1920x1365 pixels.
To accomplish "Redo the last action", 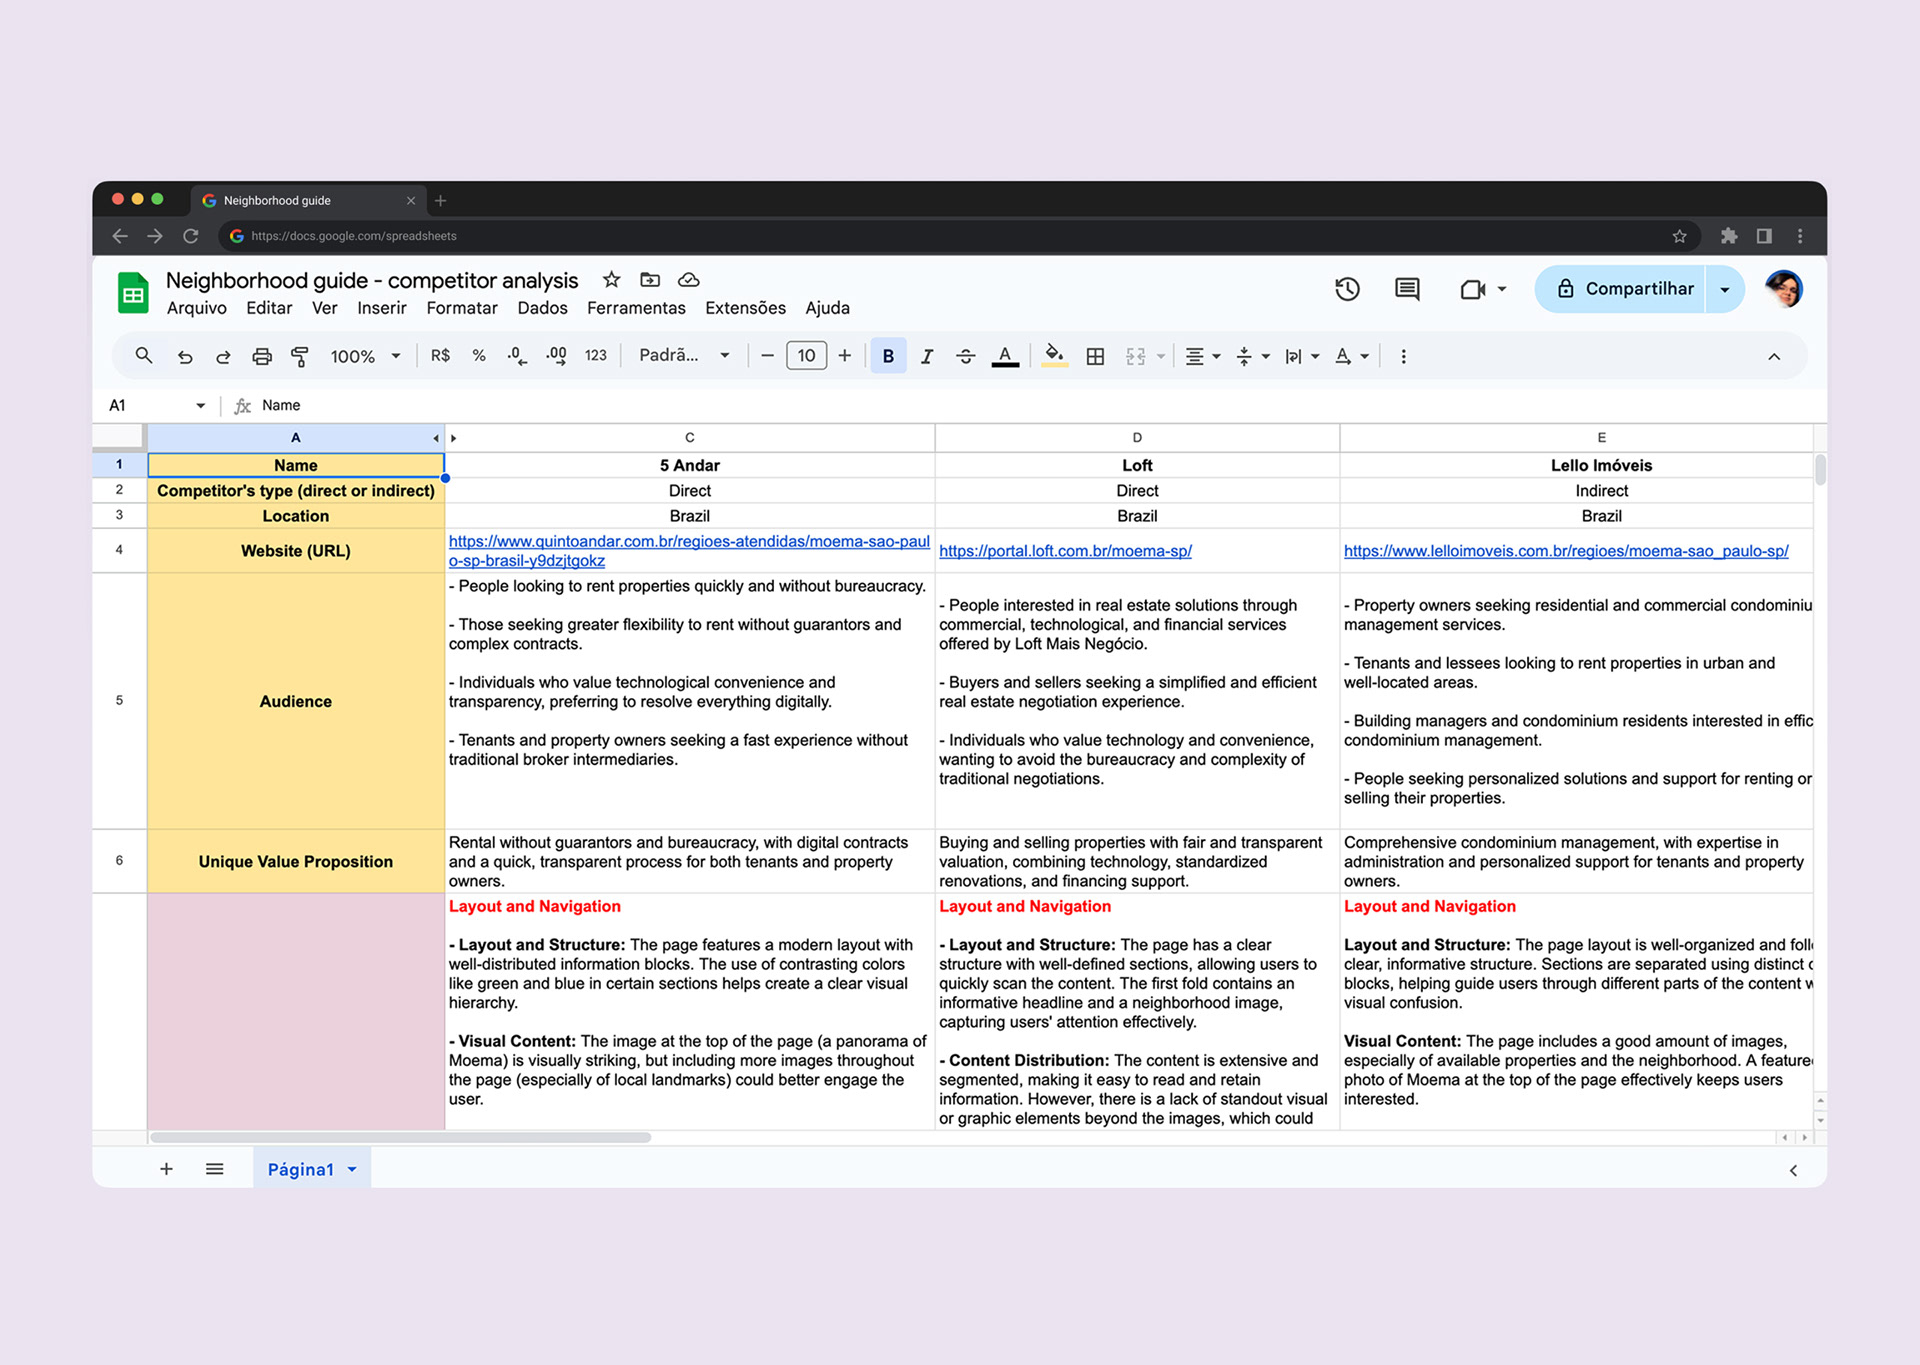I will click(x=223, y=356).
